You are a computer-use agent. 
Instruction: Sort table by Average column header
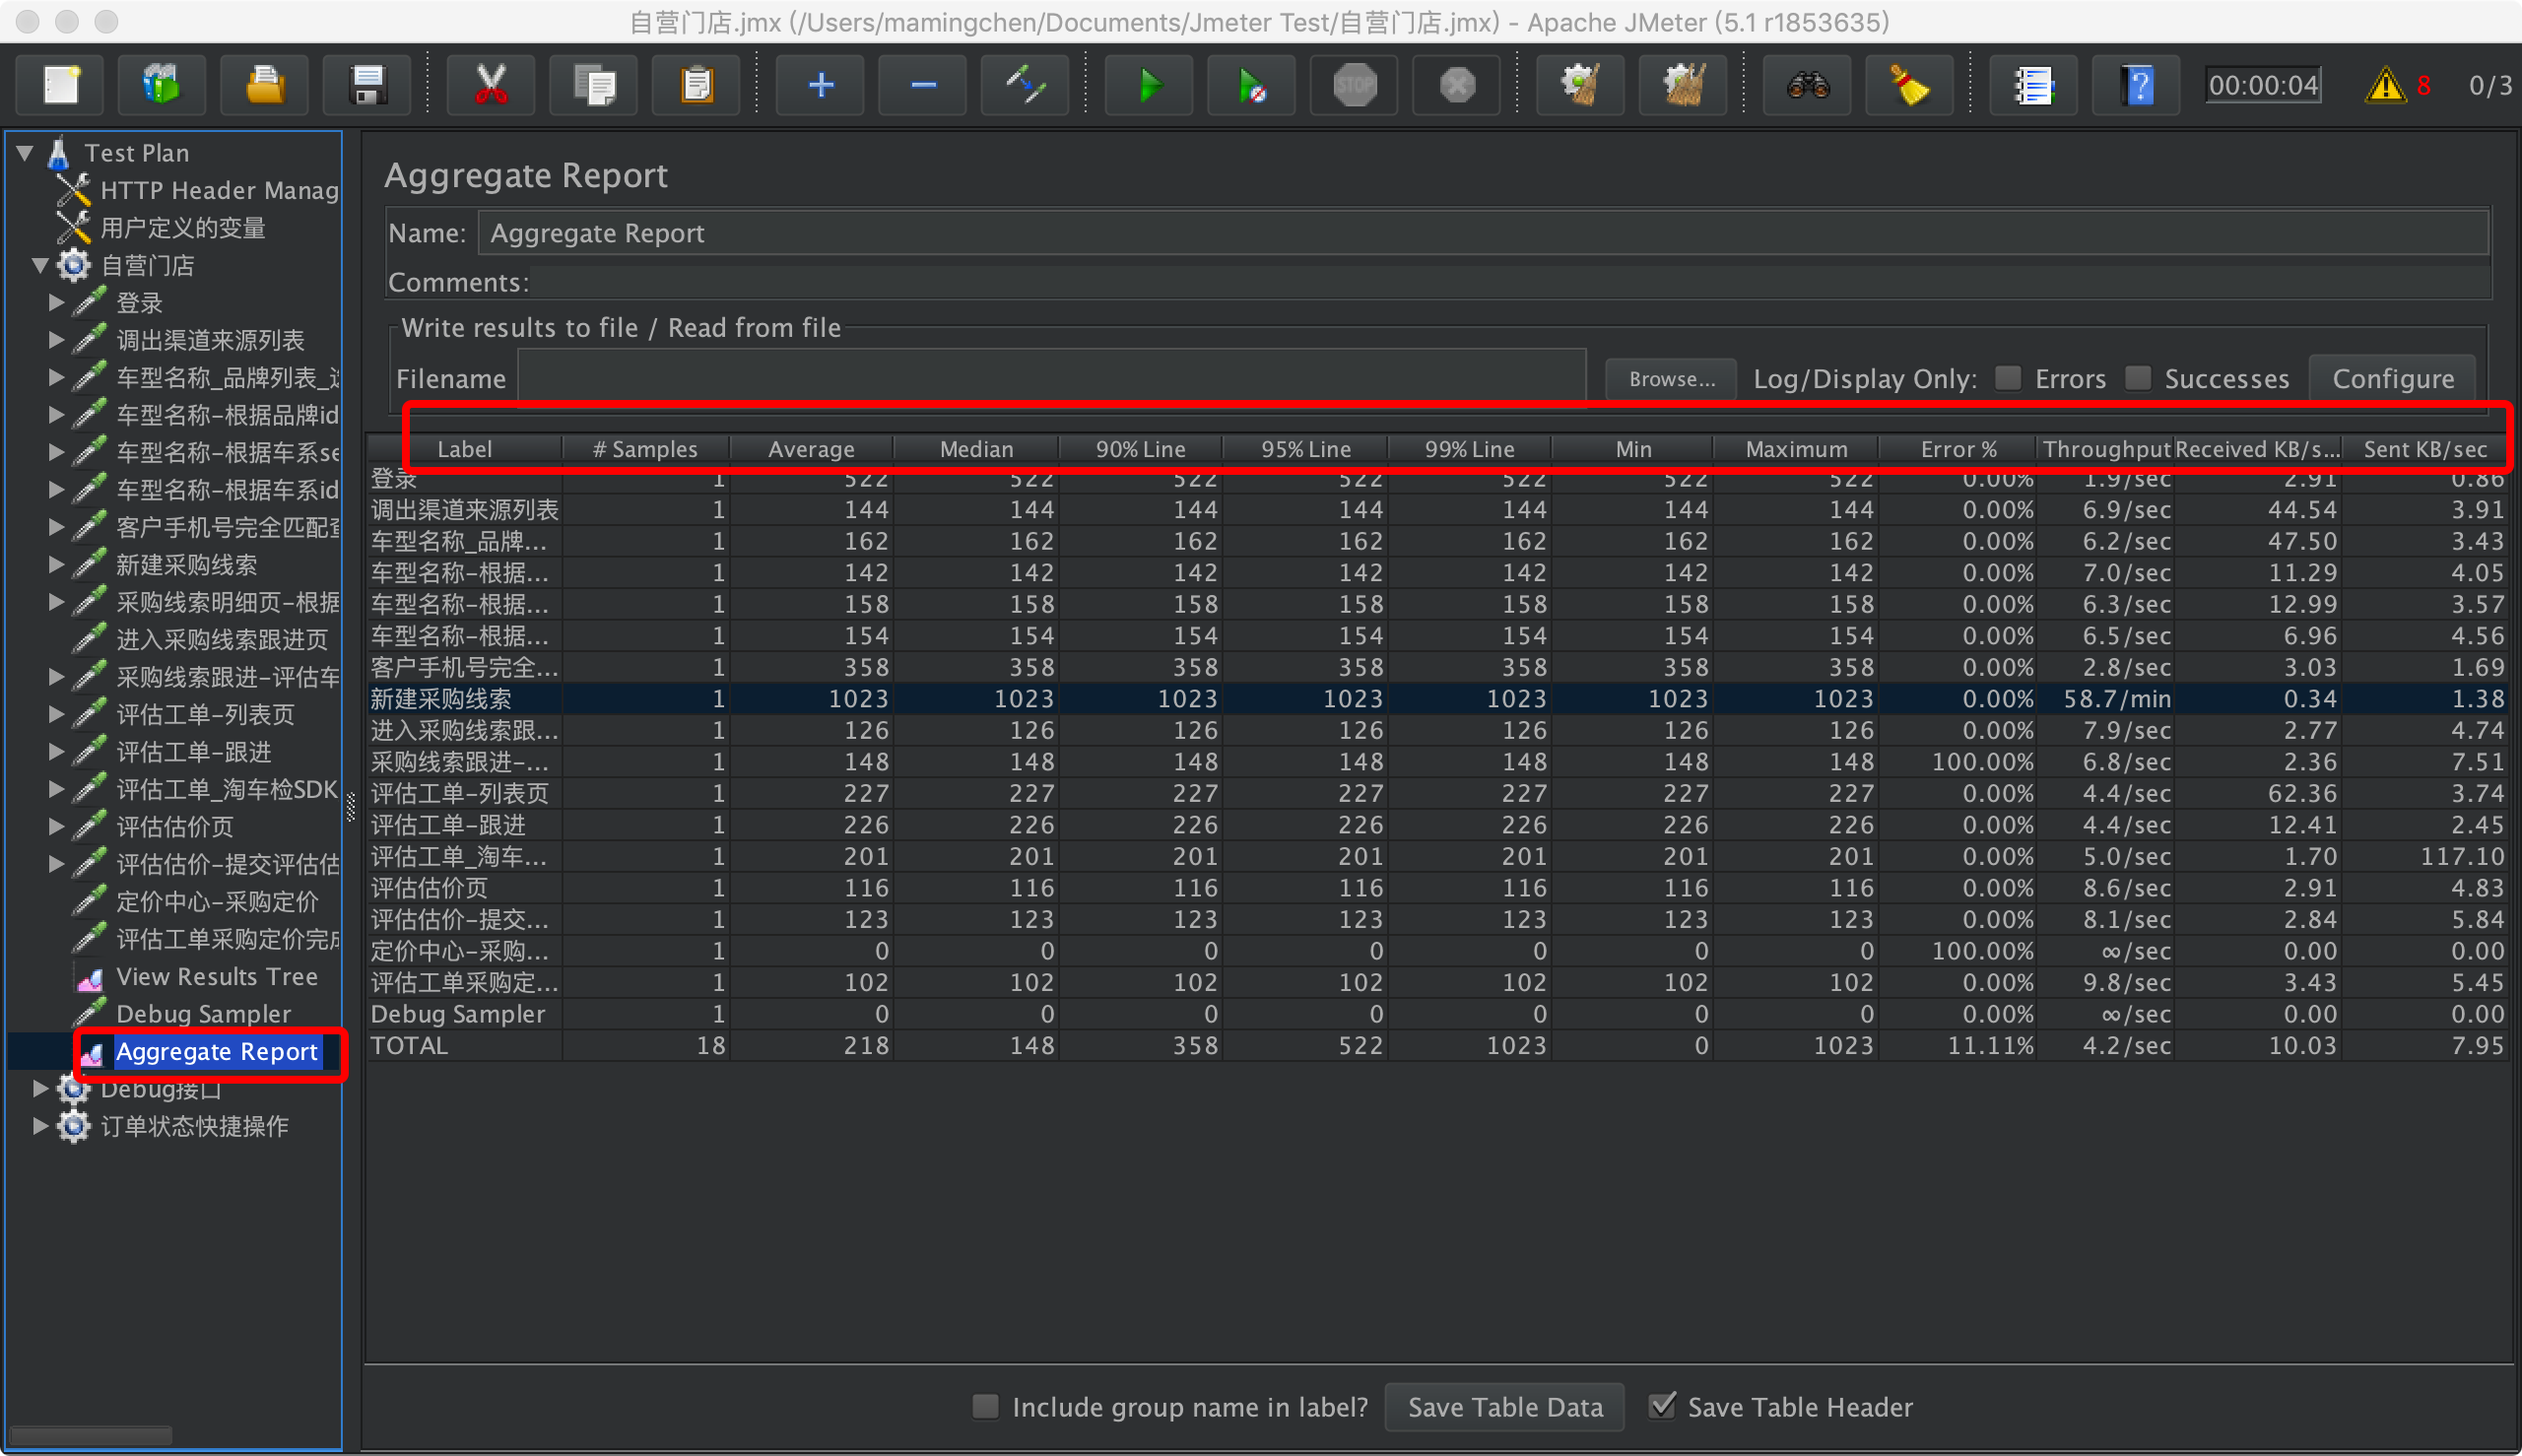click(810, 449)
